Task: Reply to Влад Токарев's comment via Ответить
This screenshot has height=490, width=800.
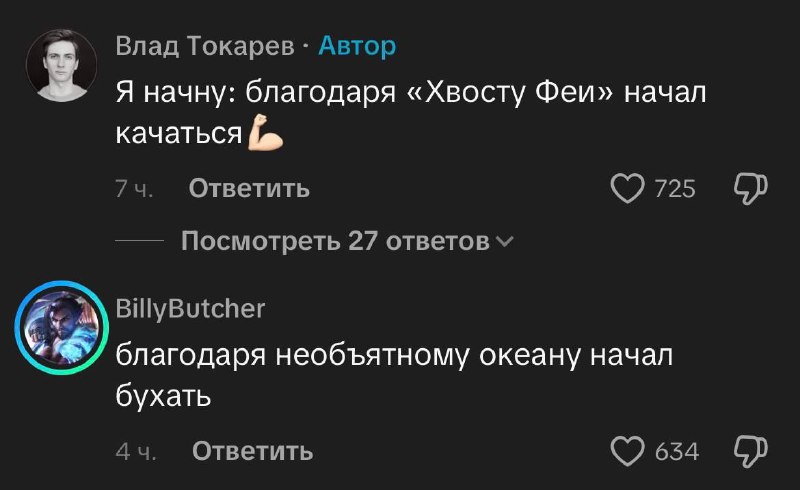Action: 249,188
